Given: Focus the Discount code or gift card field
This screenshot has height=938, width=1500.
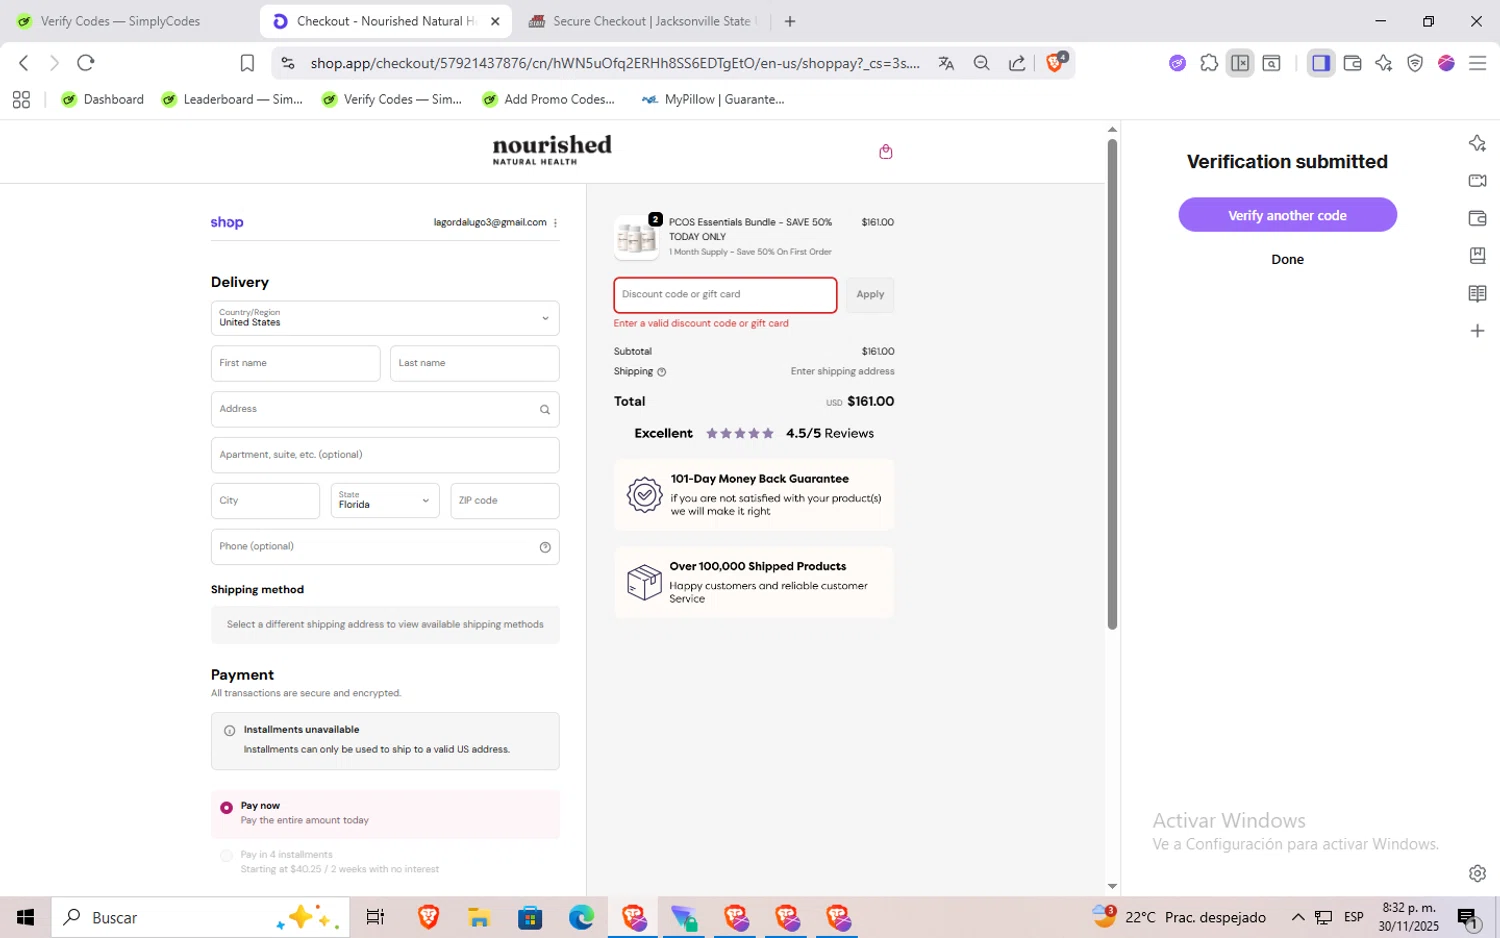Looking at the screenshot, I should [x=725, y=295].
